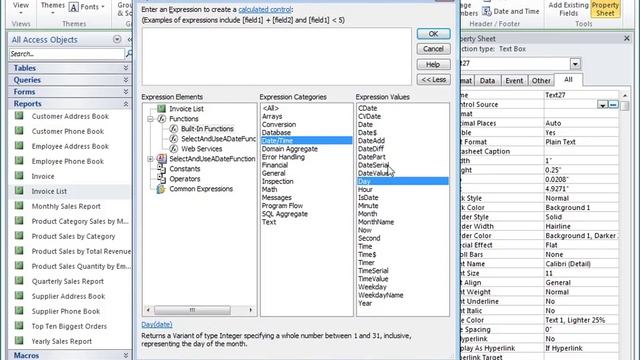Image resolution: width=640 pixels, height=360 pixels.
Task: Click the Quarterly Sales Report icon
Action: [x=19, y=281]
